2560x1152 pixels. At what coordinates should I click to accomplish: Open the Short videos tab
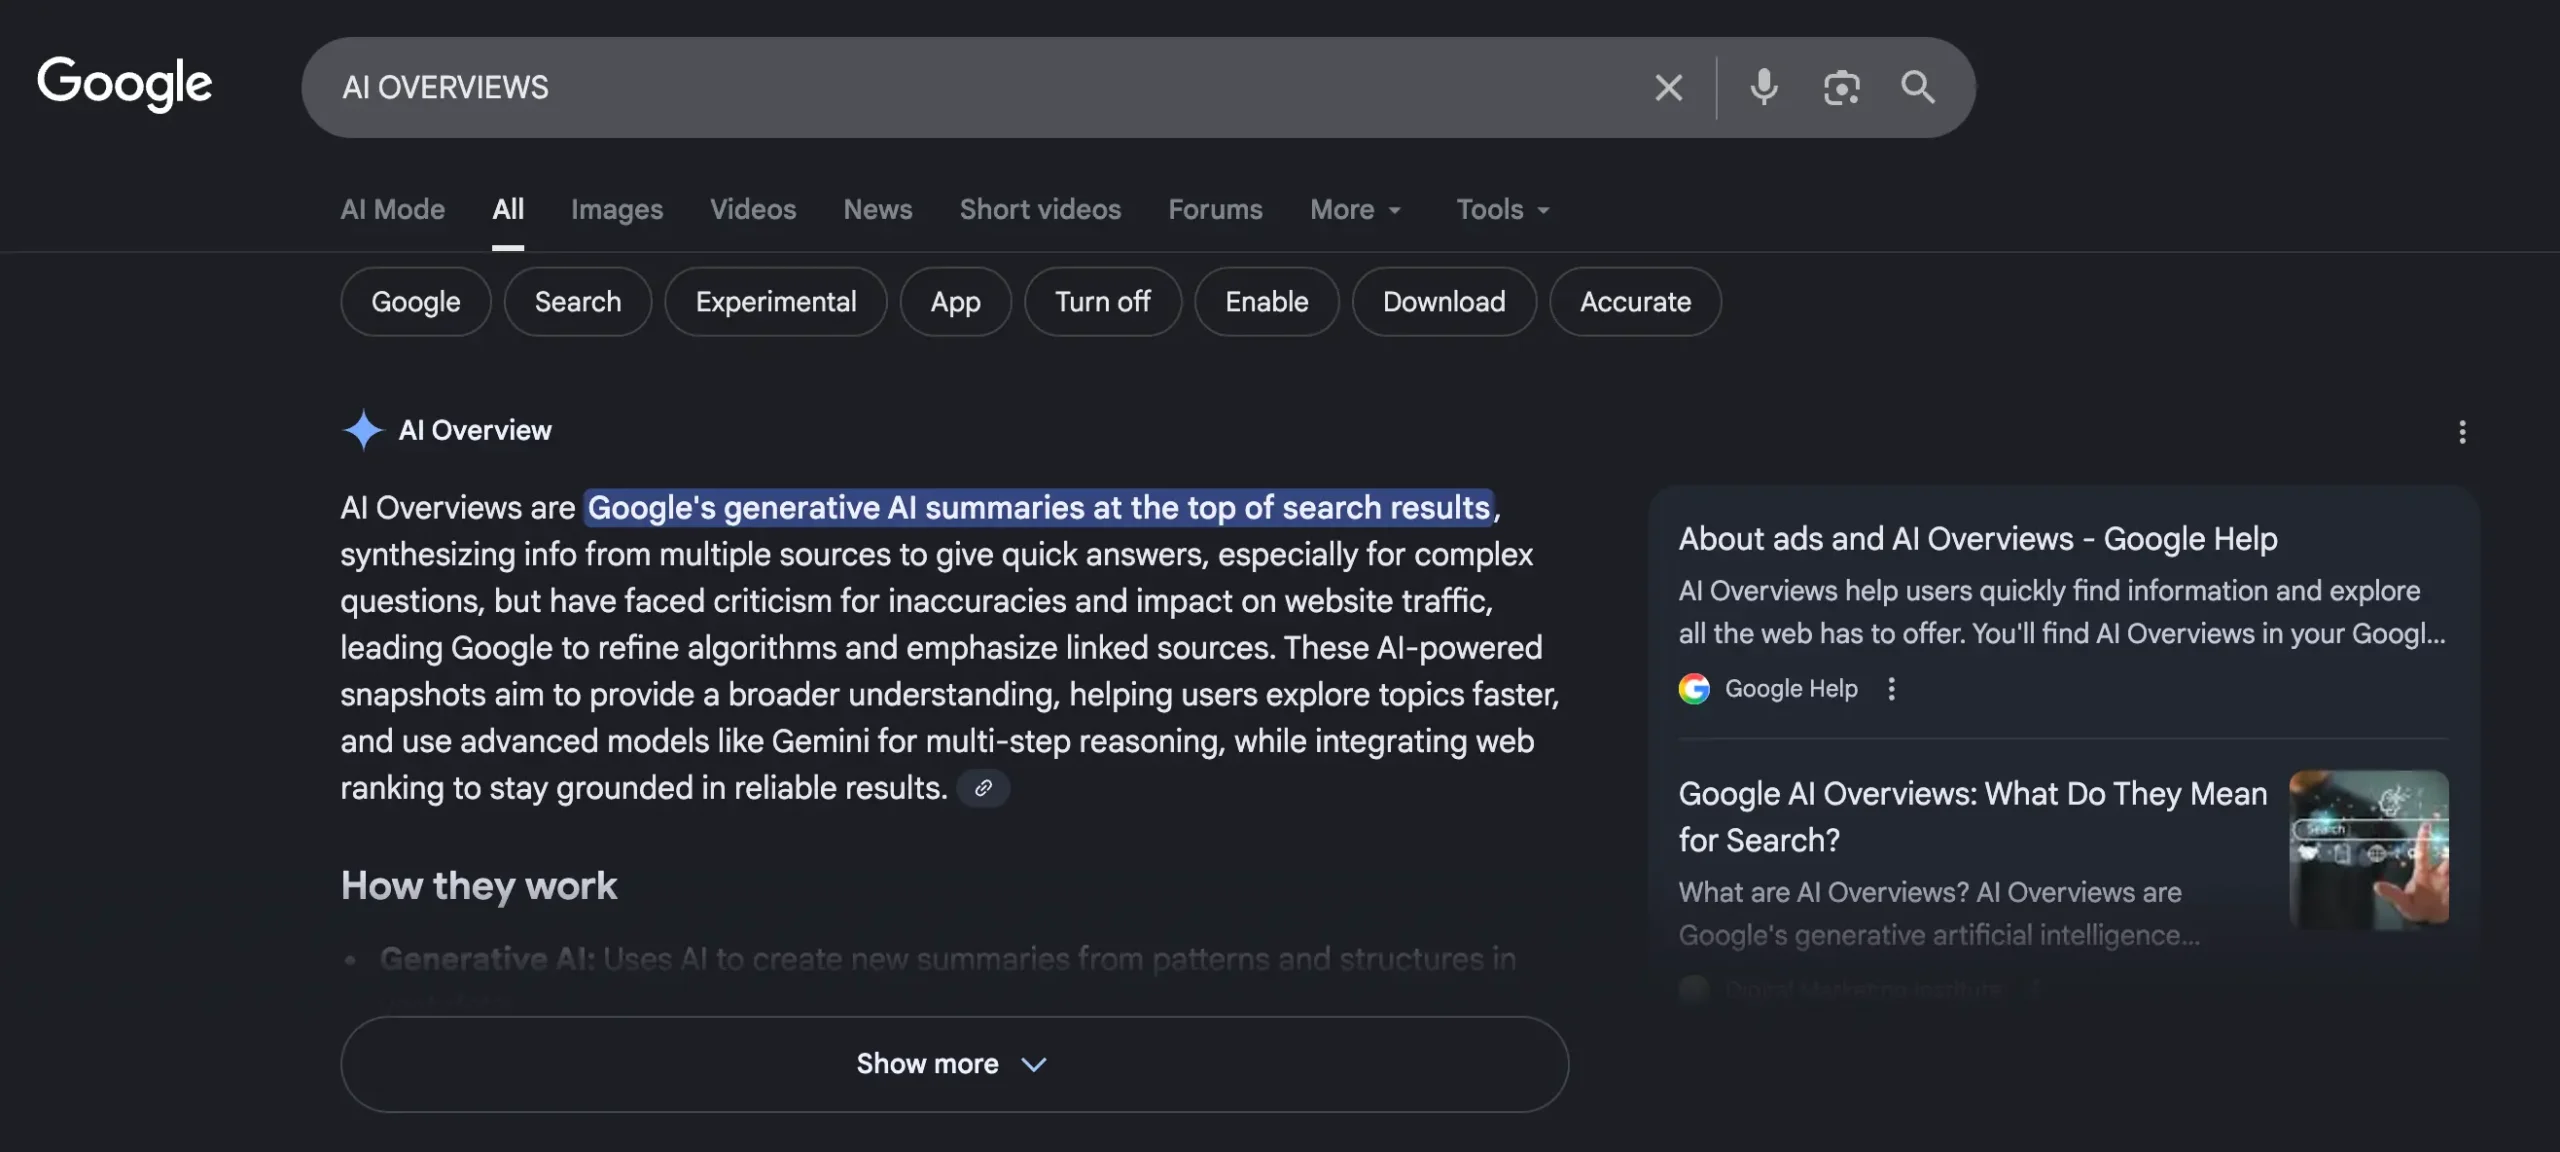point(1040,209)
